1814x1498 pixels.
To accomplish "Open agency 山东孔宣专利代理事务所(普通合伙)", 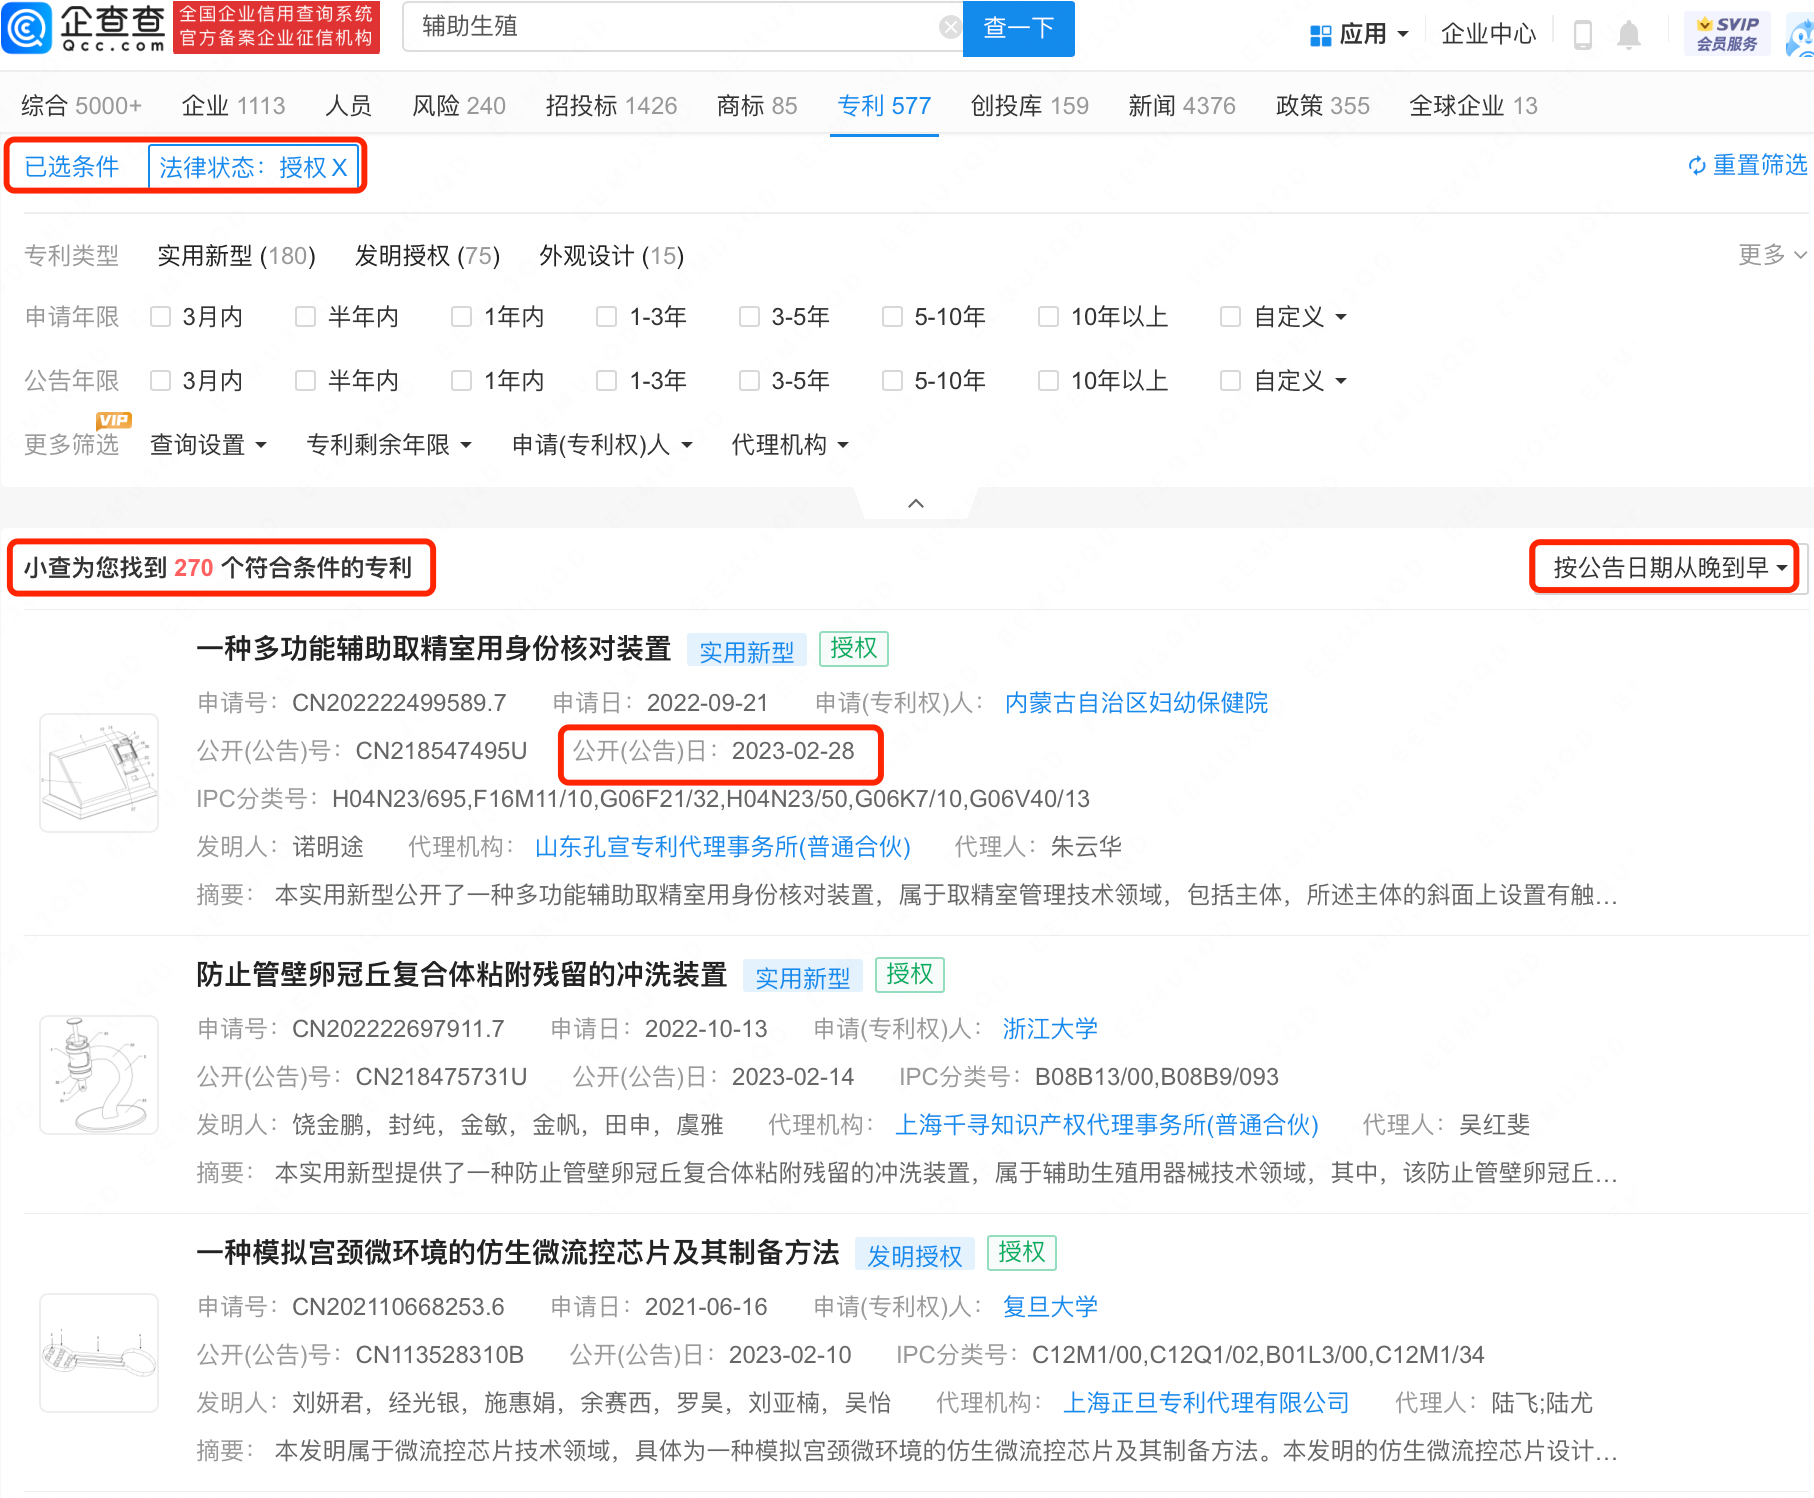I will (723, 847).
